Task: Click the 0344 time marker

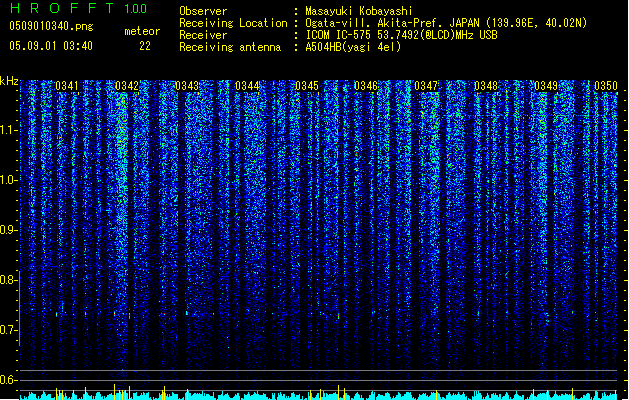Action: (x=247, y=86)
